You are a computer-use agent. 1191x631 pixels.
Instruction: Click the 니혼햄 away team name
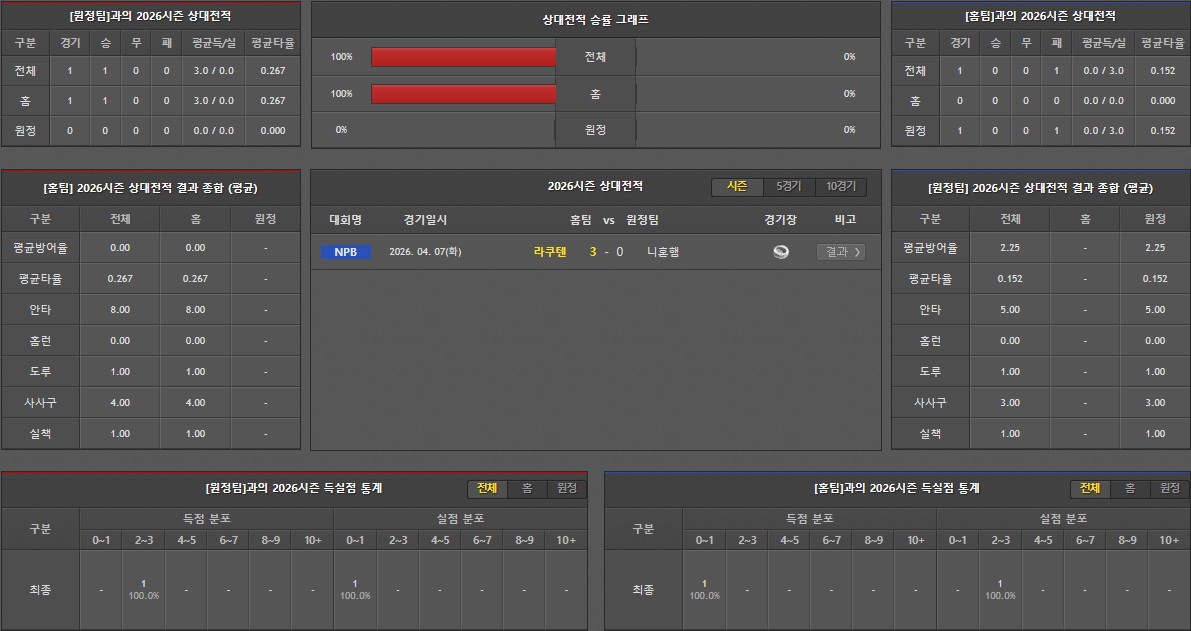(x=663, y=252)
